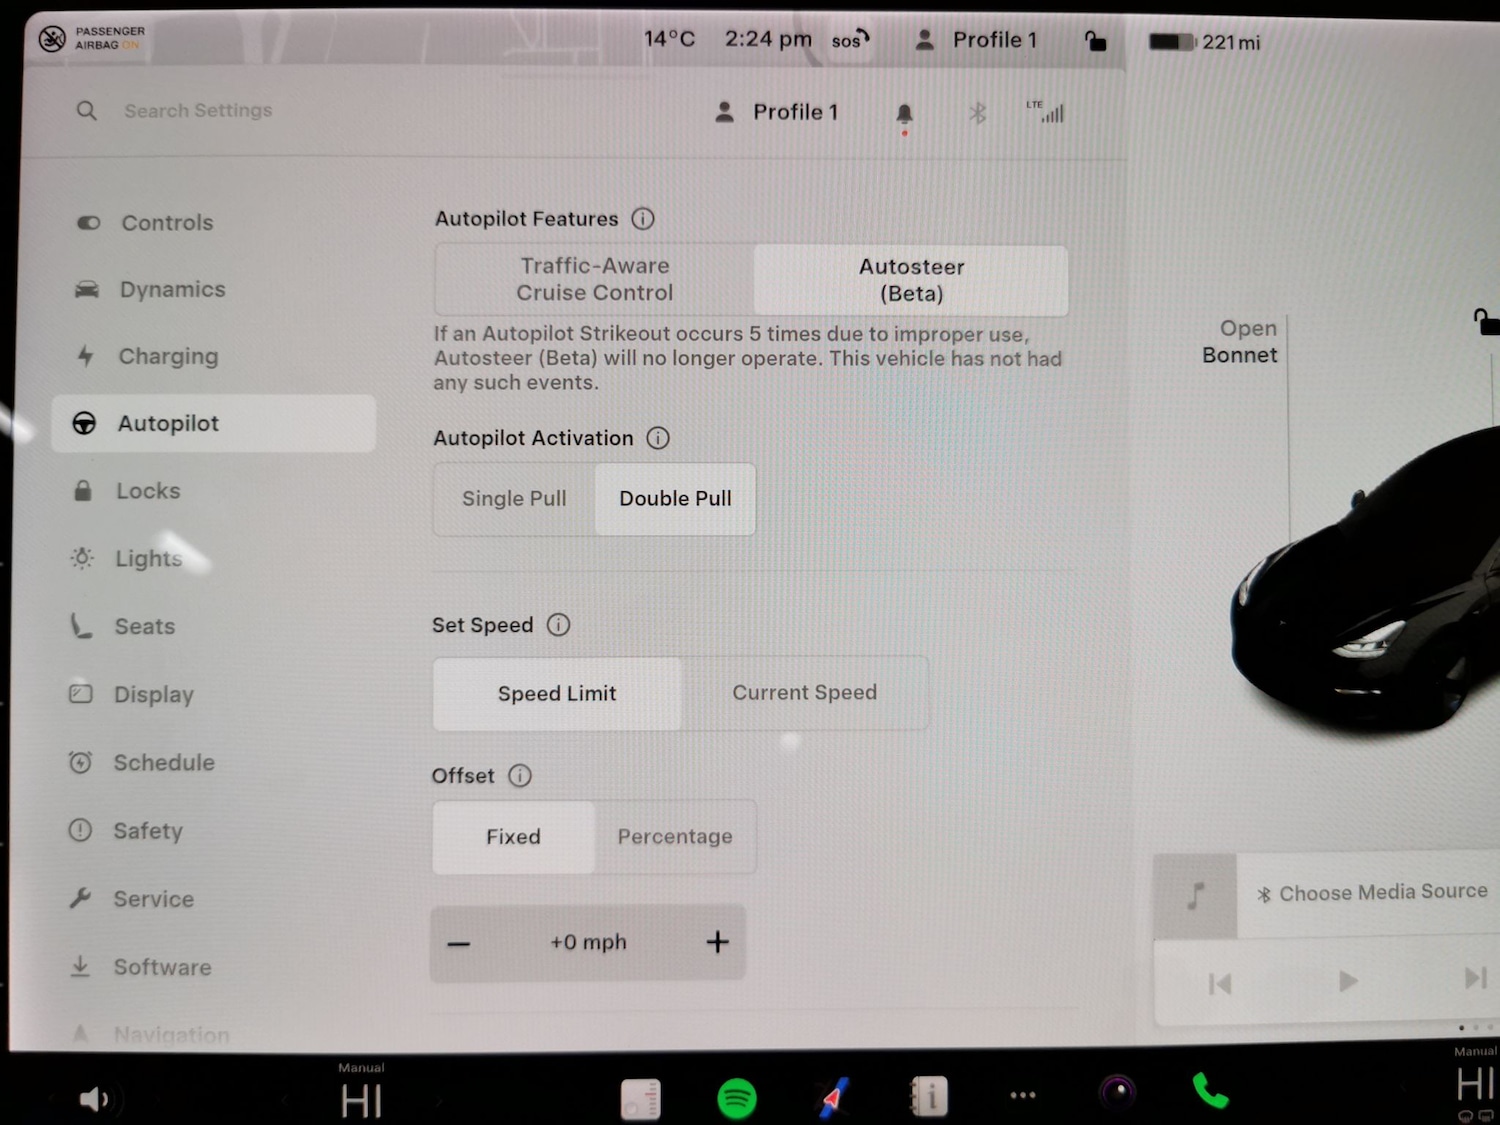
Task: Tap the lock icon in the status bar
Action: [x=1095, y=40]
